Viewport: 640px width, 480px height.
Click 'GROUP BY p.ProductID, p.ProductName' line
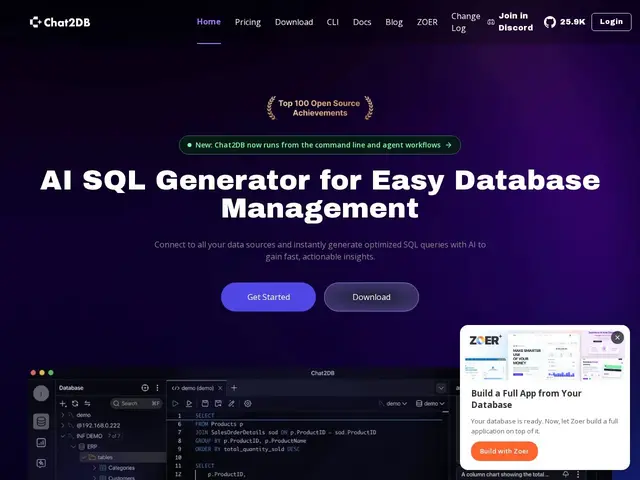pyautogui.click(x=251, y=441)
